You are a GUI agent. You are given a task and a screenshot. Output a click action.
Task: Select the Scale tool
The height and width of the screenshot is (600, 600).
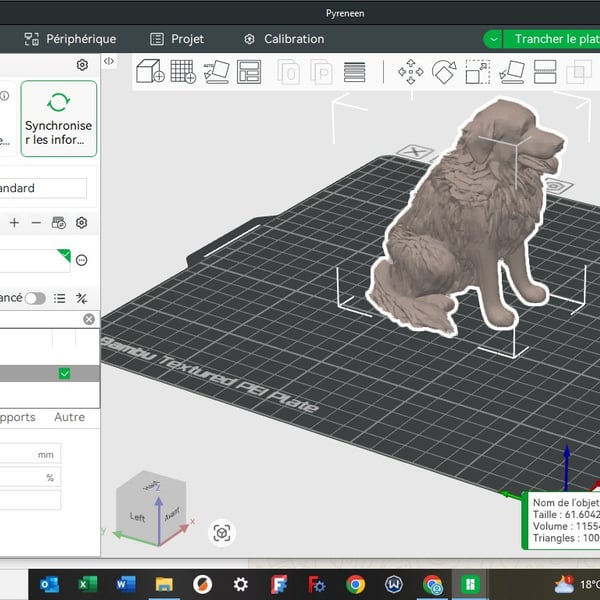tap(478, 72)
